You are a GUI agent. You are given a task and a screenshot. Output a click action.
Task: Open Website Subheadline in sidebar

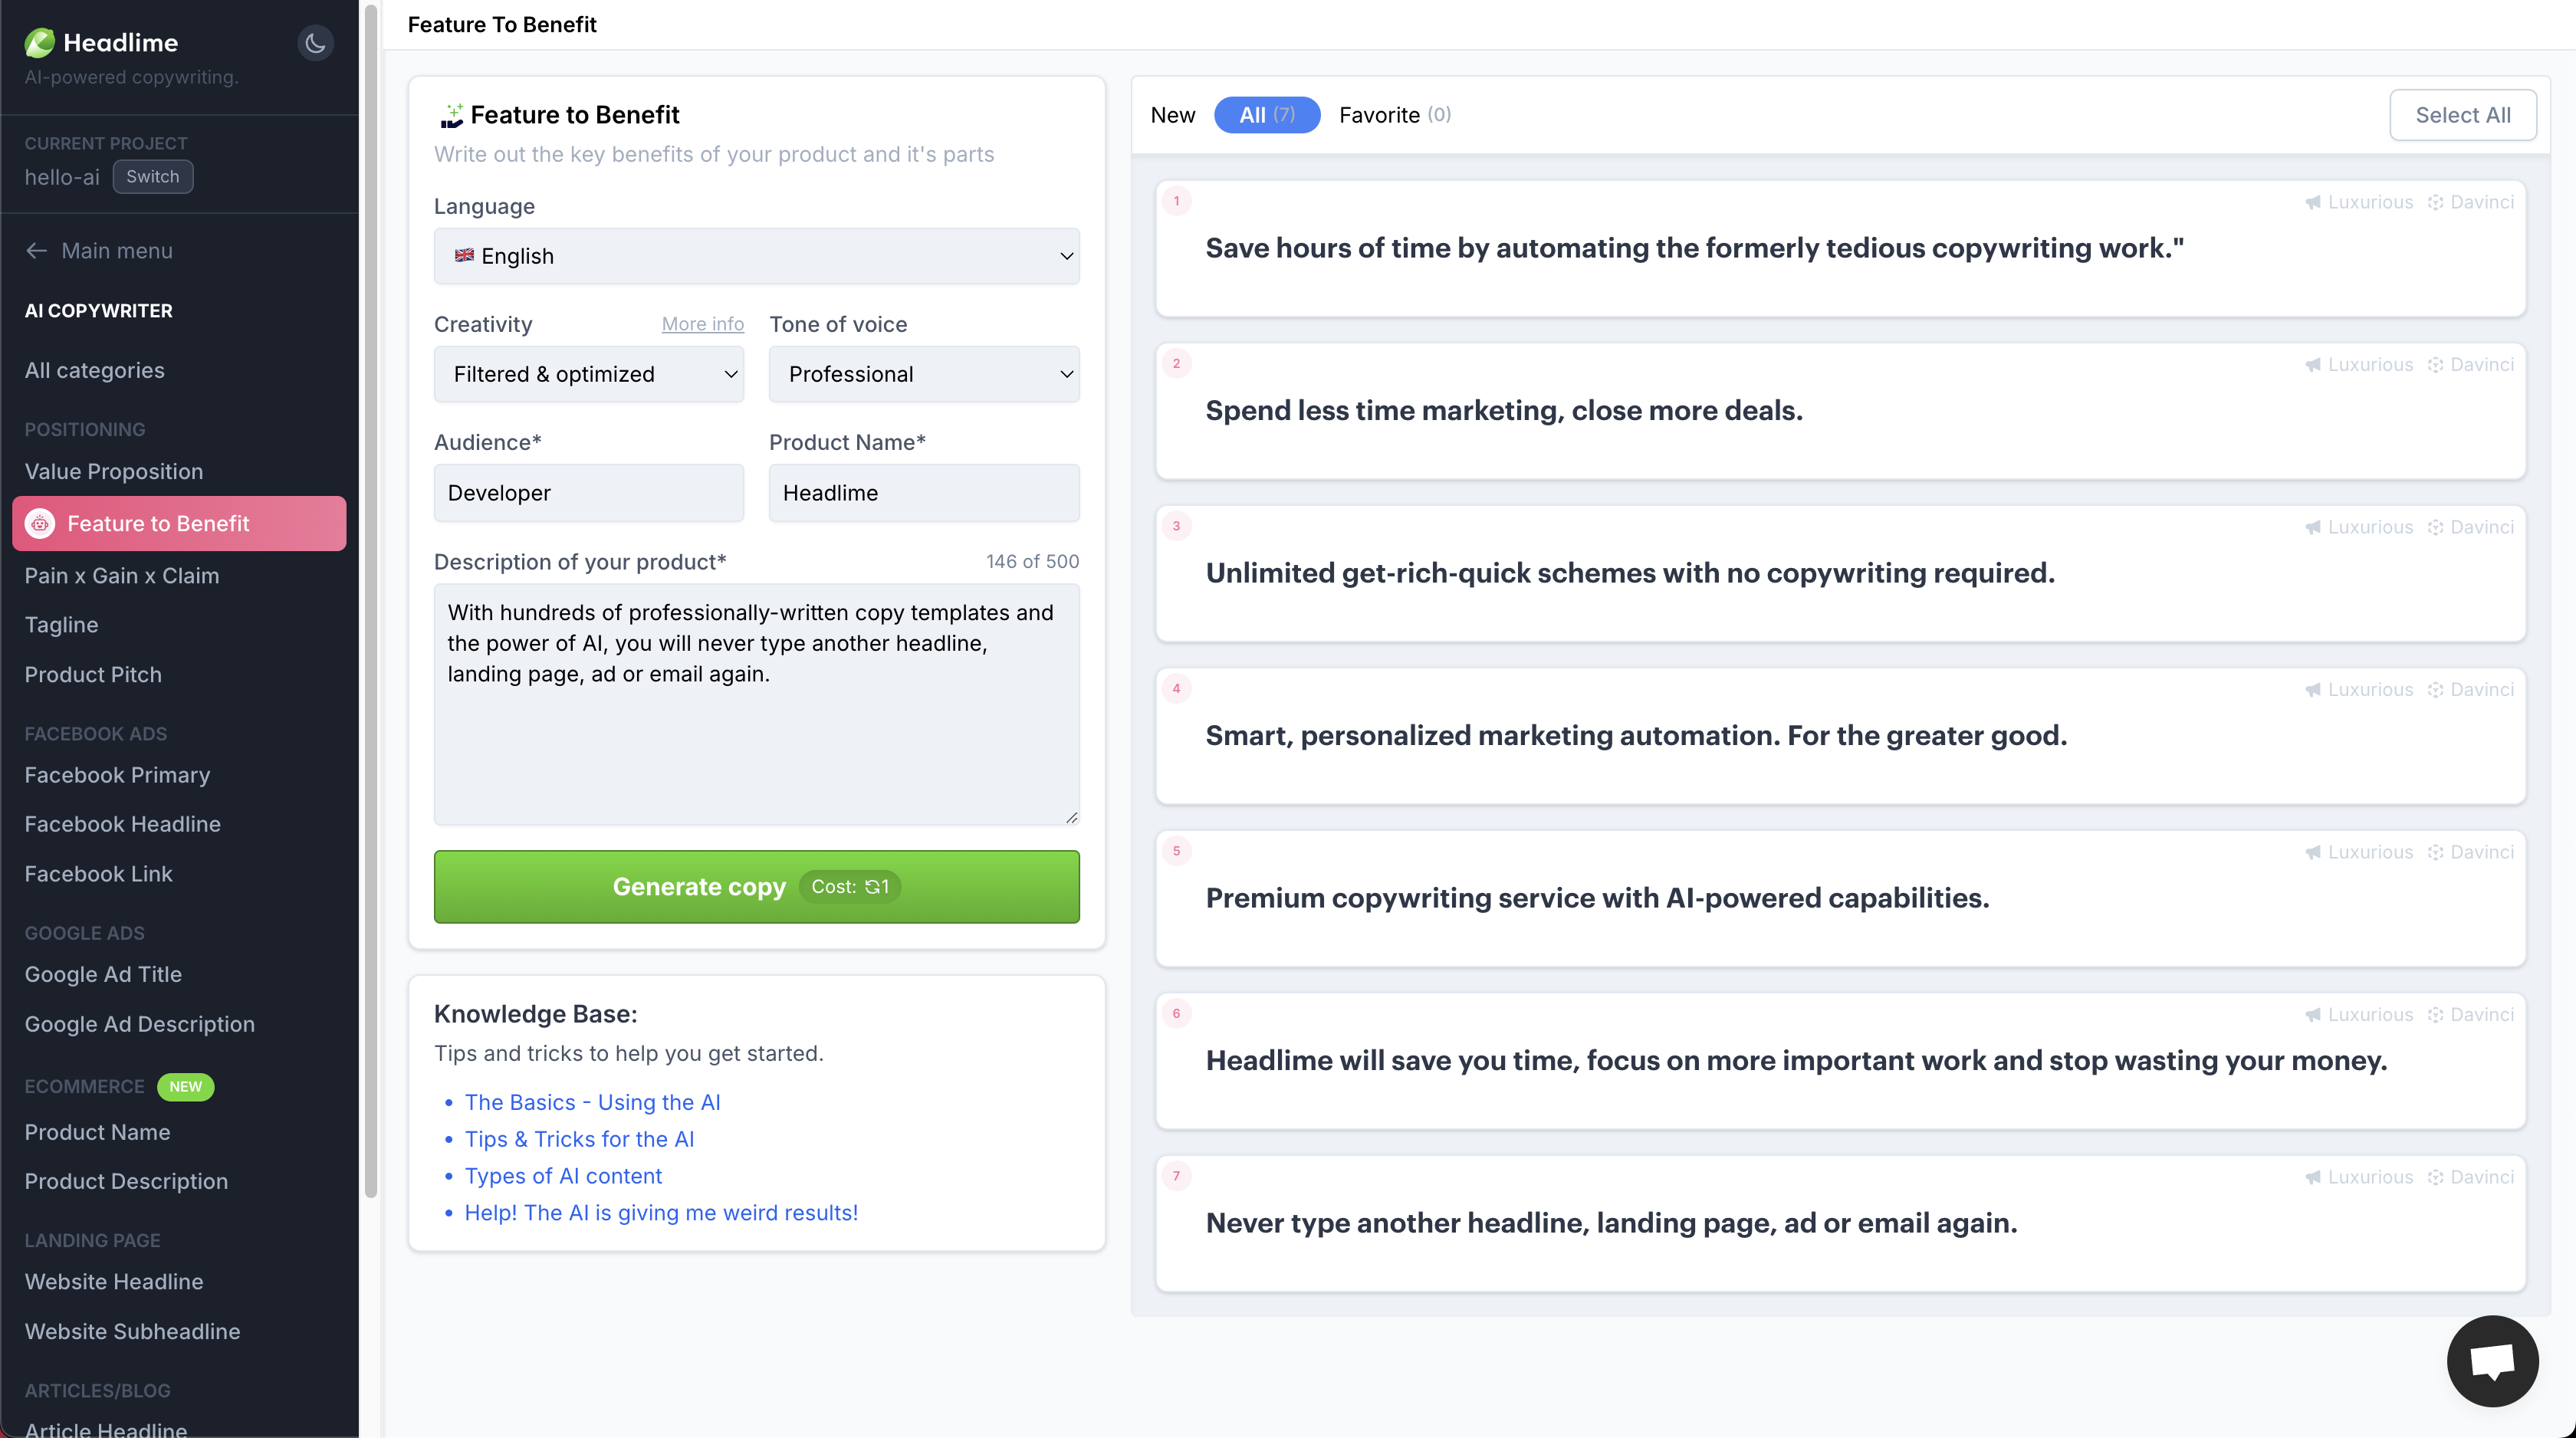point(132,1331)
